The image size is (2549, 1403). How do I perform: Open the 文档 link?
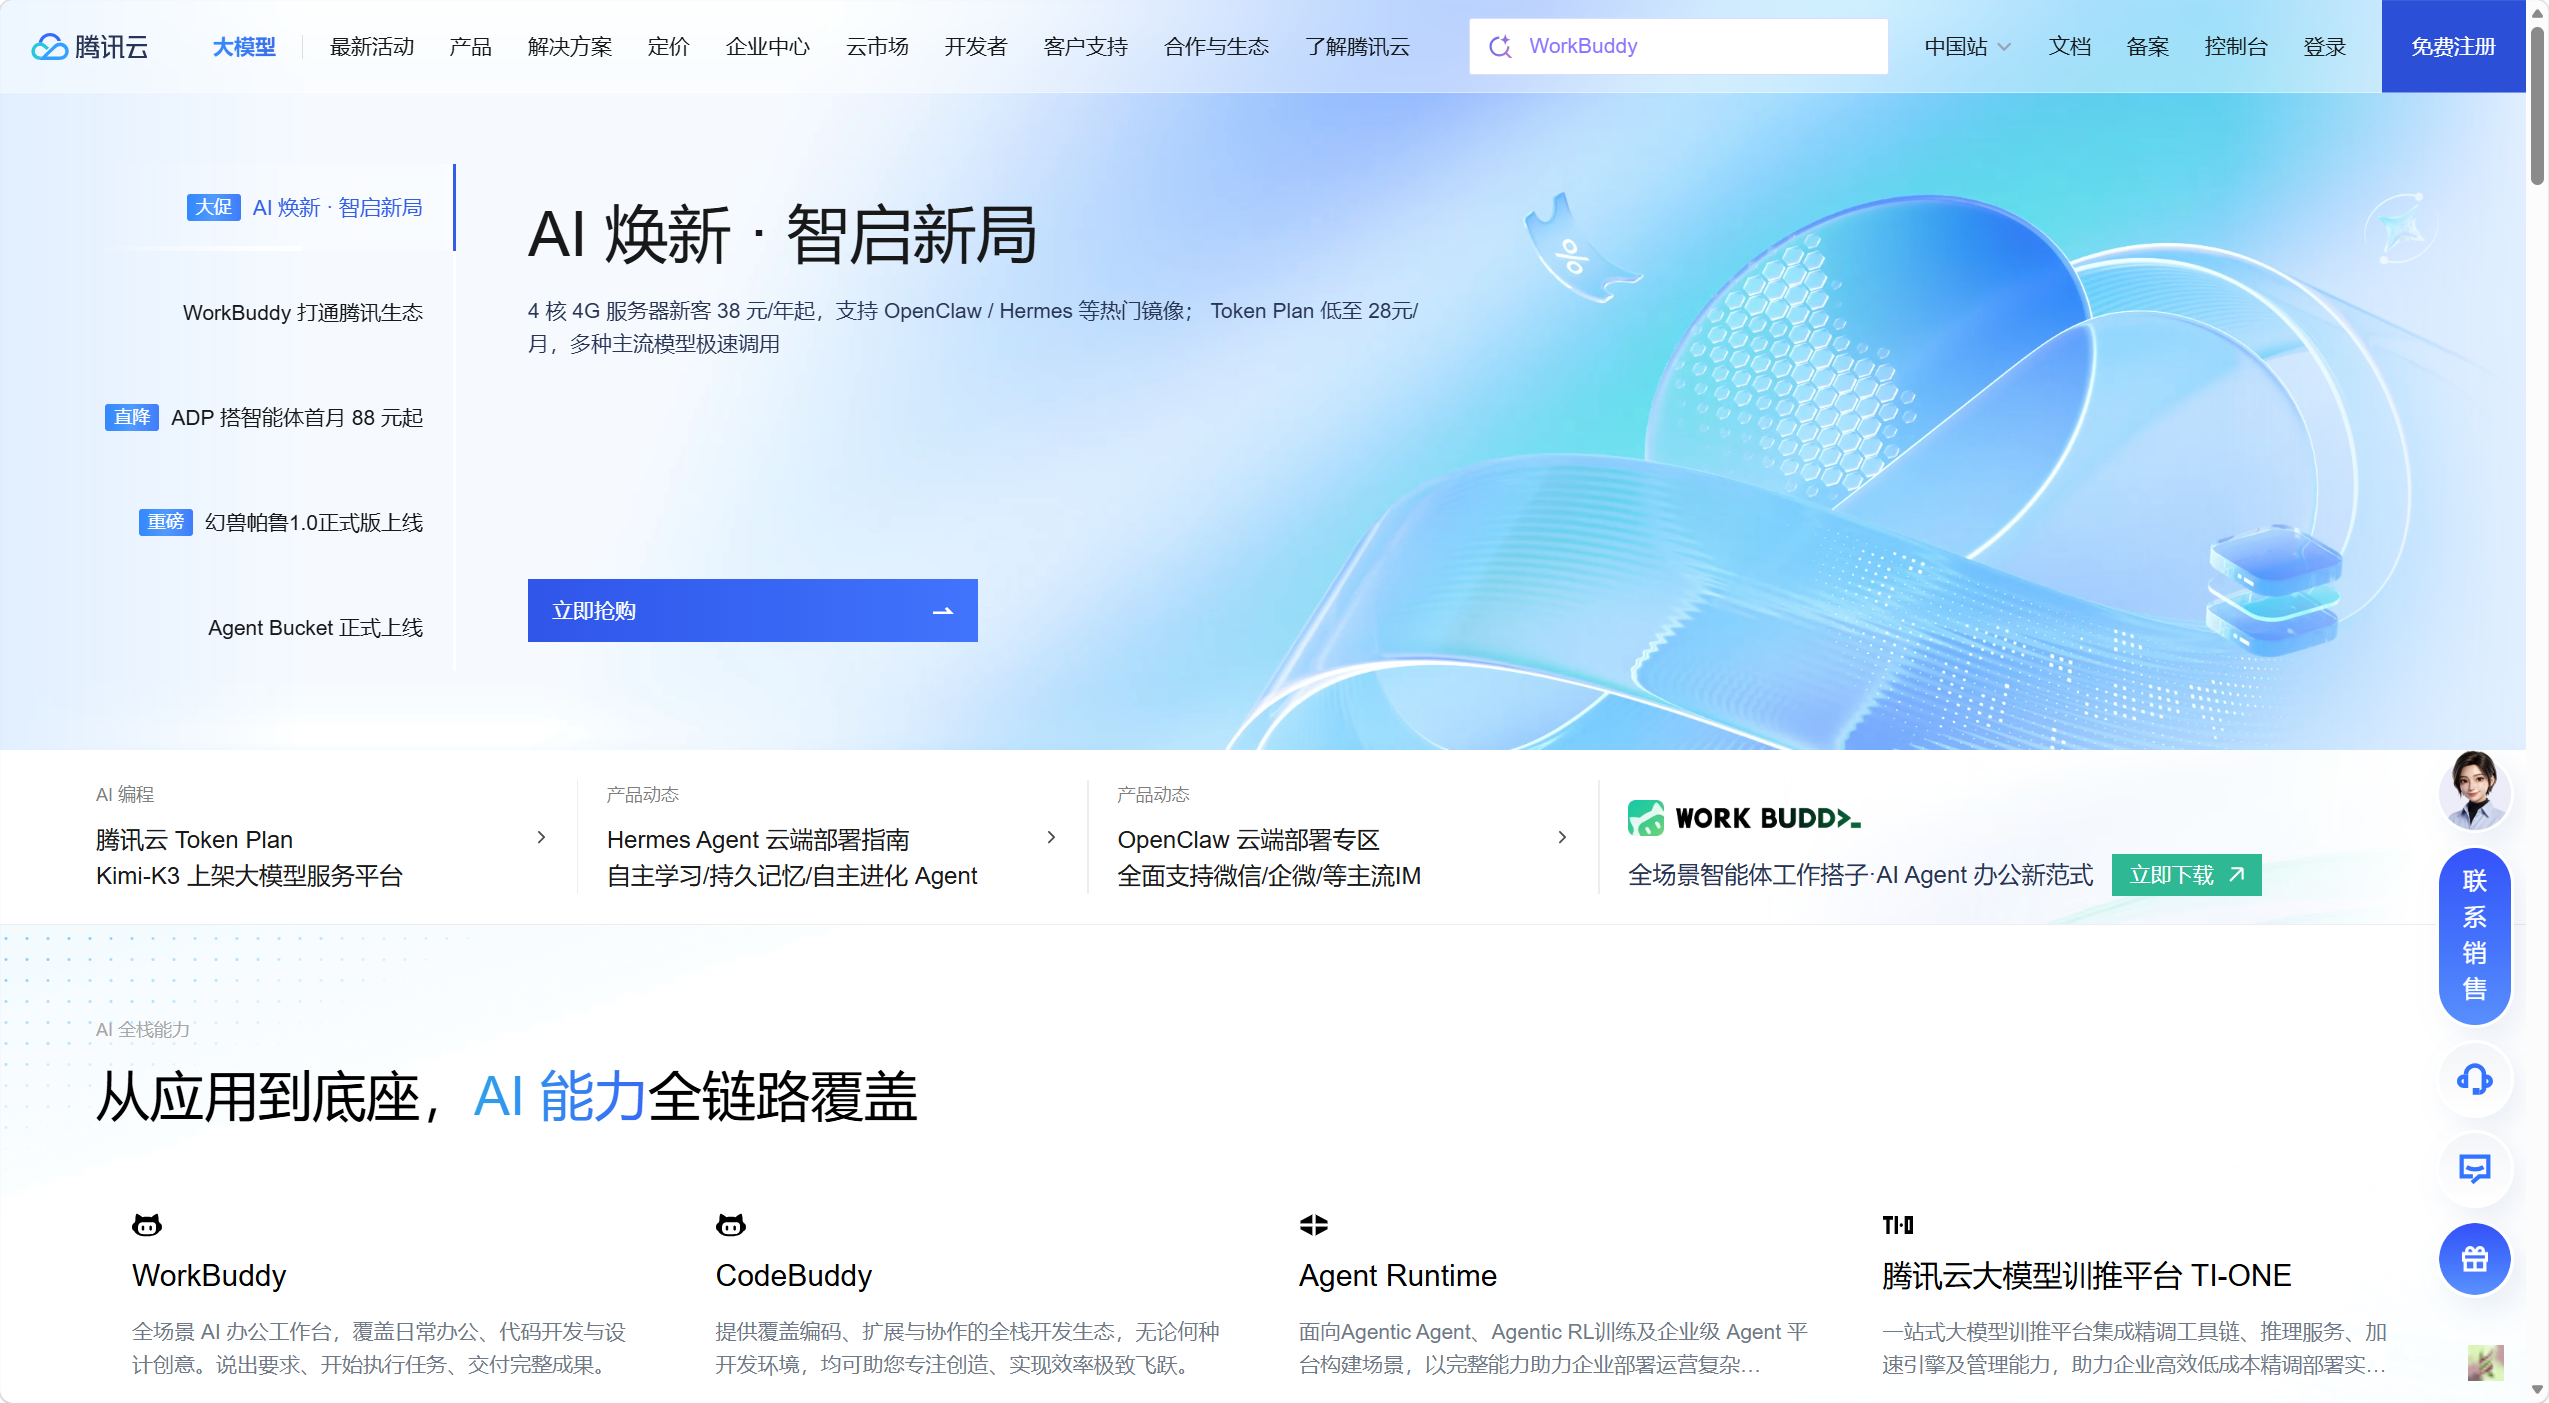[2070, 47]
